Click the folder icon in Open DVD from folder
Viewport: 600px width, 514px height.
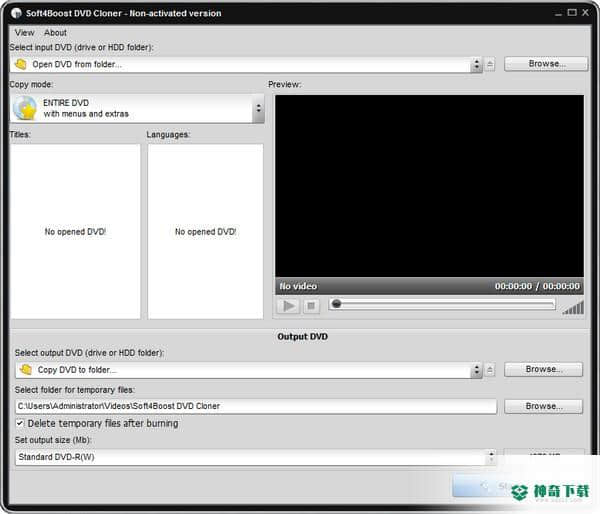pos(21,64)
